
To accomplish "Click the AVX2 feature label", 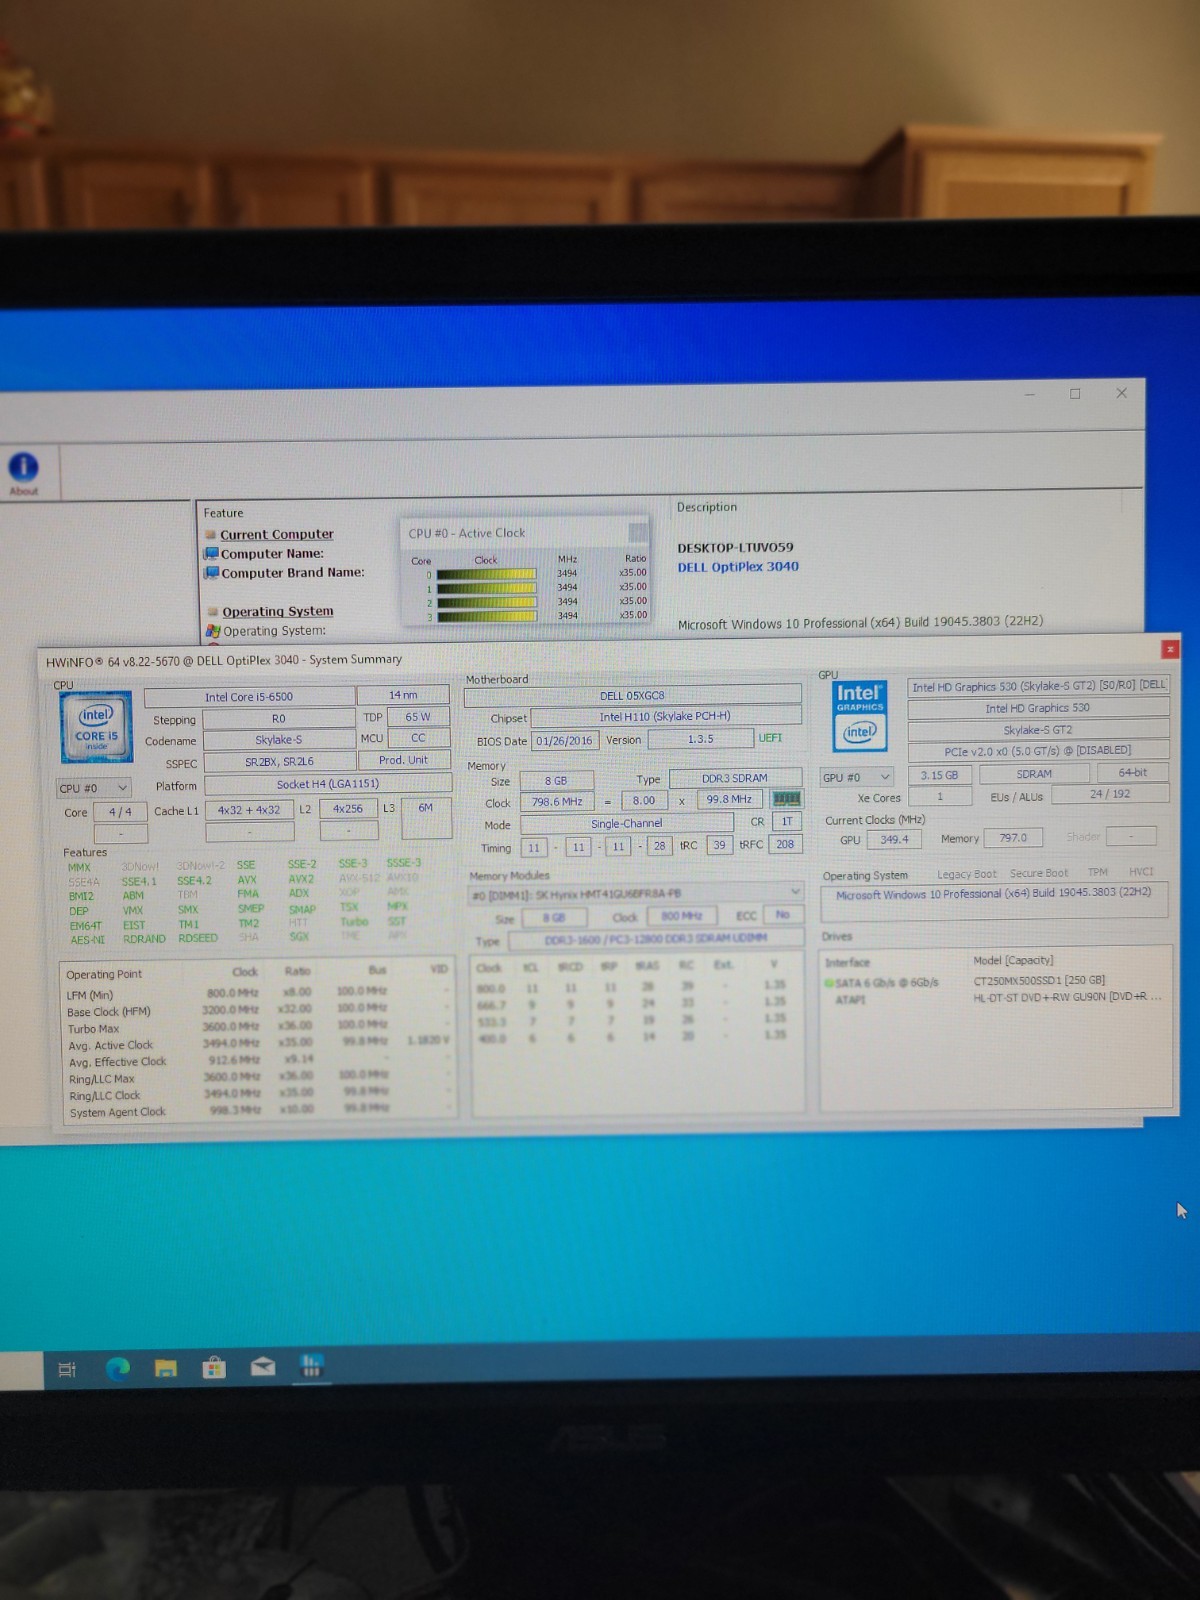I will tap(301, 879).
